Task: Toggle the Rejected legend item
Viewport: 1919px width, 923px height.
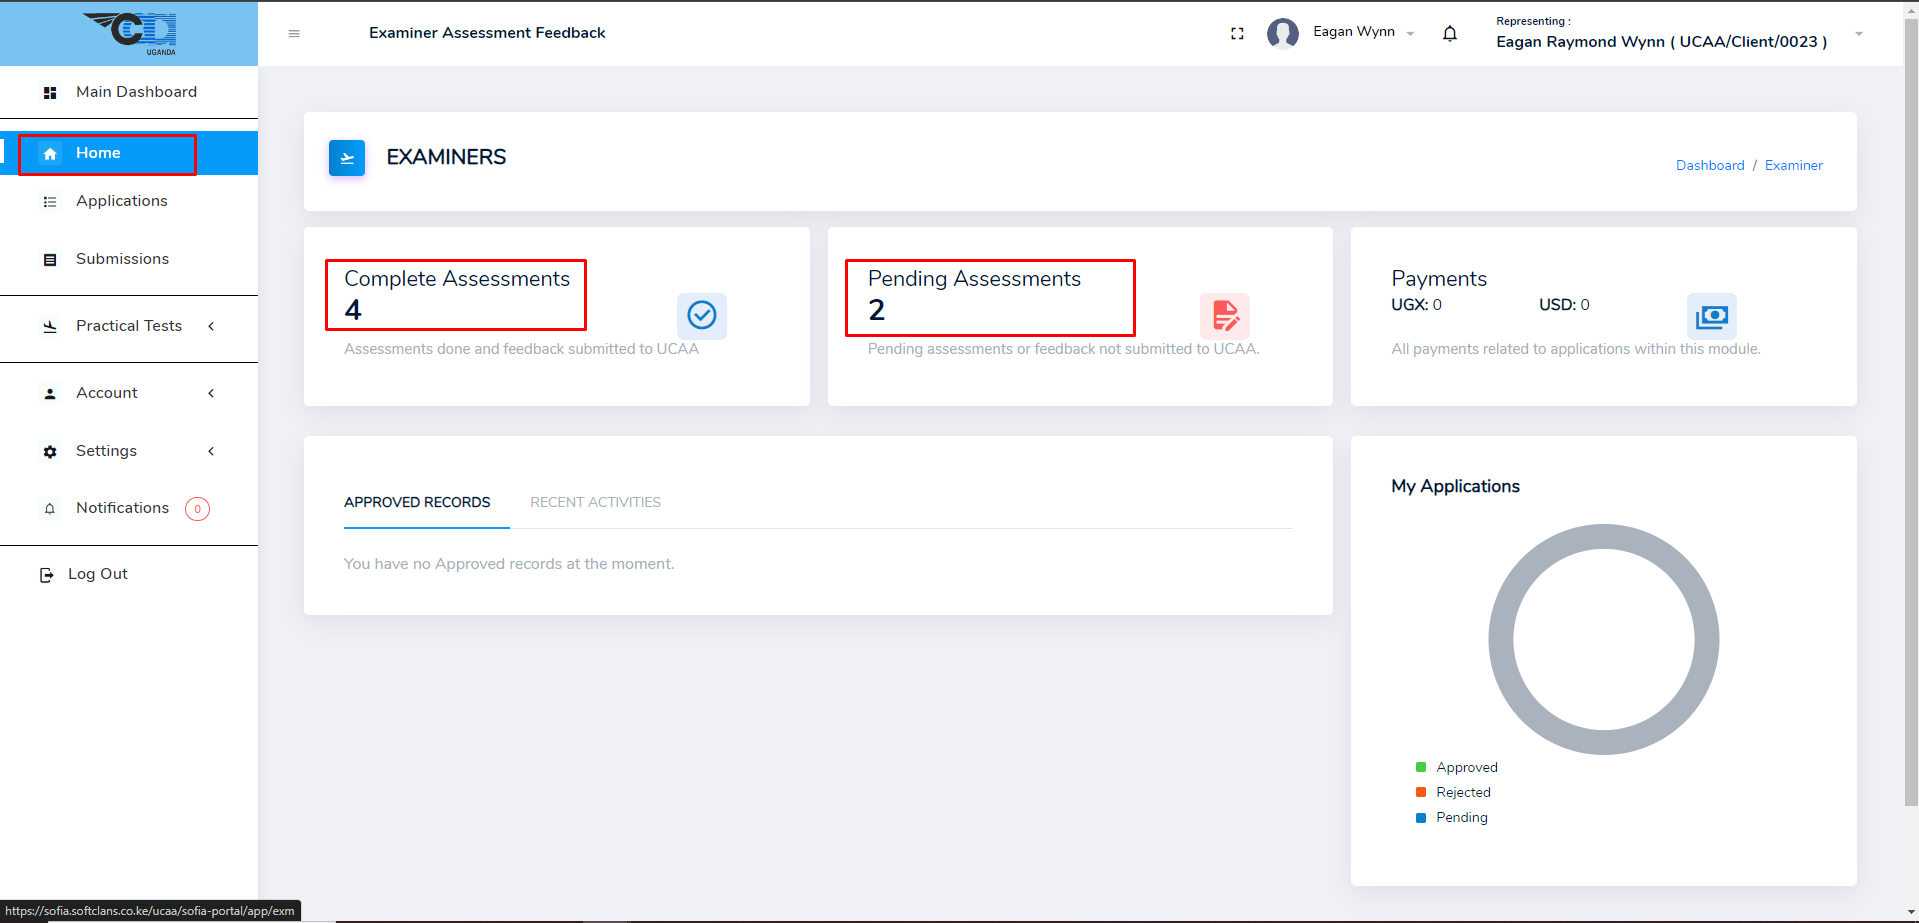Action: (x=1453, y=792)
